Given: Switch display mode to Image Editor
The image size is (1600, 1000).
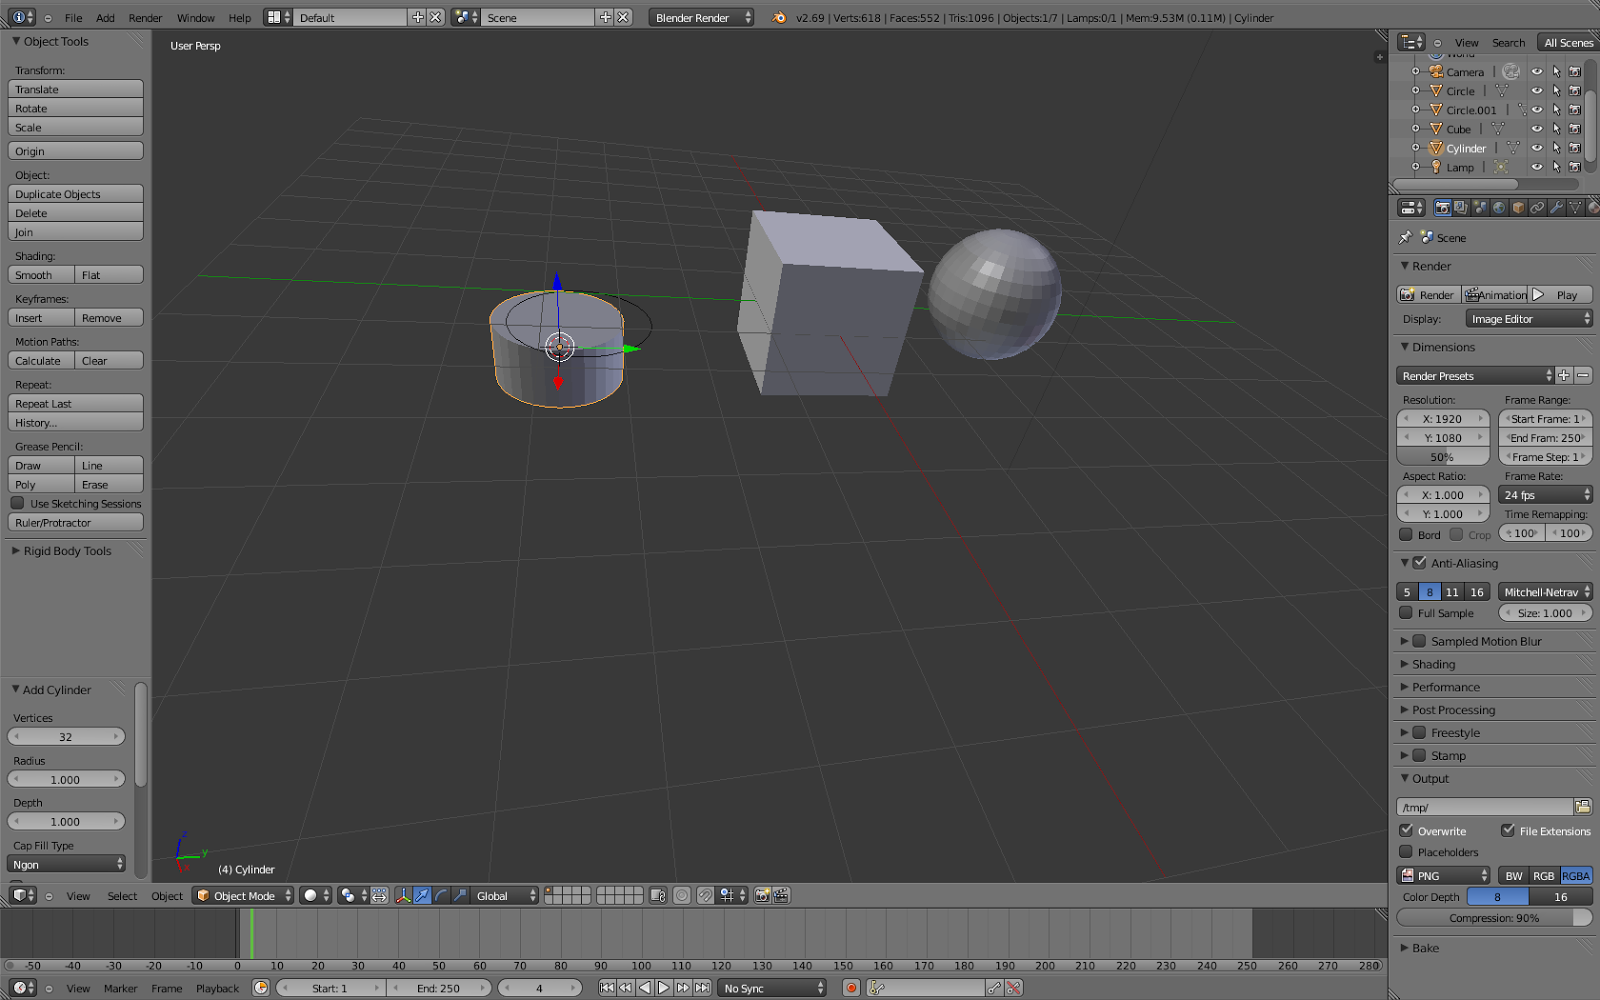Looking at the screenshot, I should tap(1528, 318).
